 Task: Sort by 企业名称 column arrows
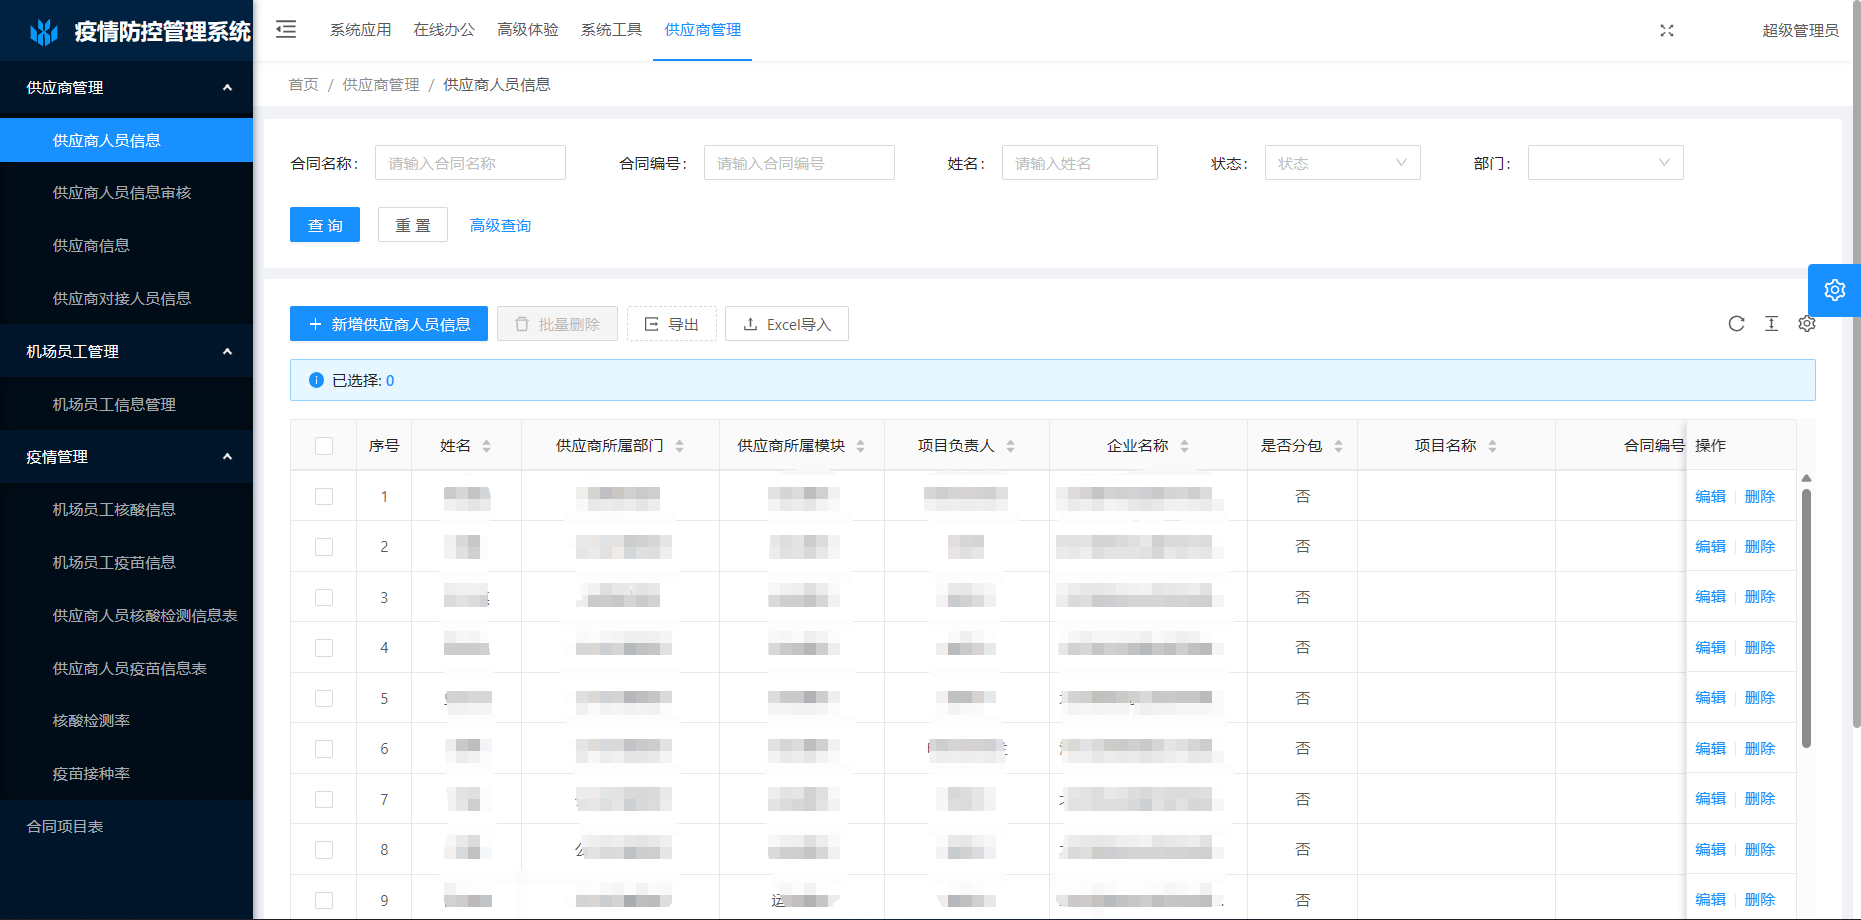click(1184, 446)
